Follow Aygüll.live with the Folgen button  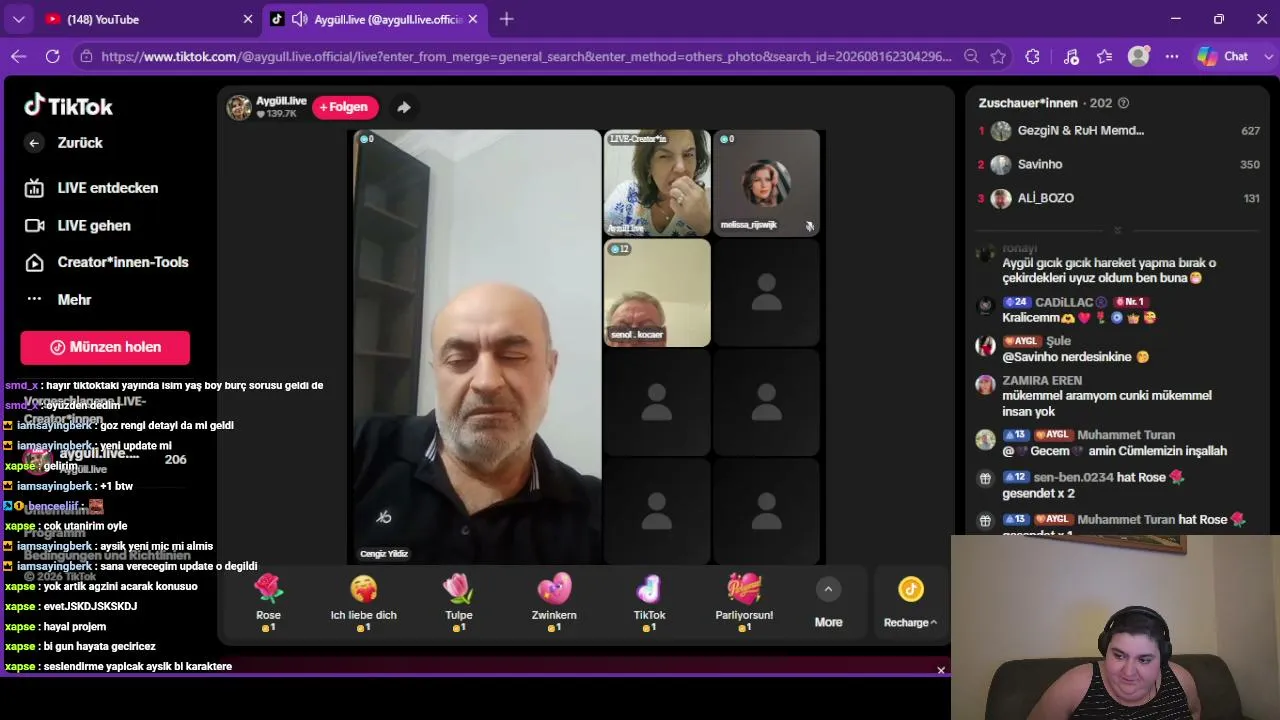(345, 107)
